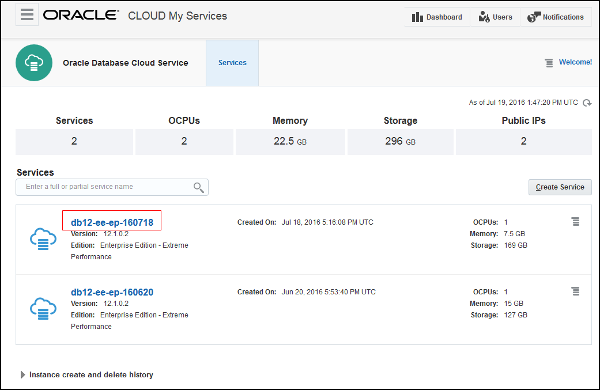Viewport: 600px width, 390px height.
Task: Click the Storage total 296 GB
Action: click(x=400, y=141)
